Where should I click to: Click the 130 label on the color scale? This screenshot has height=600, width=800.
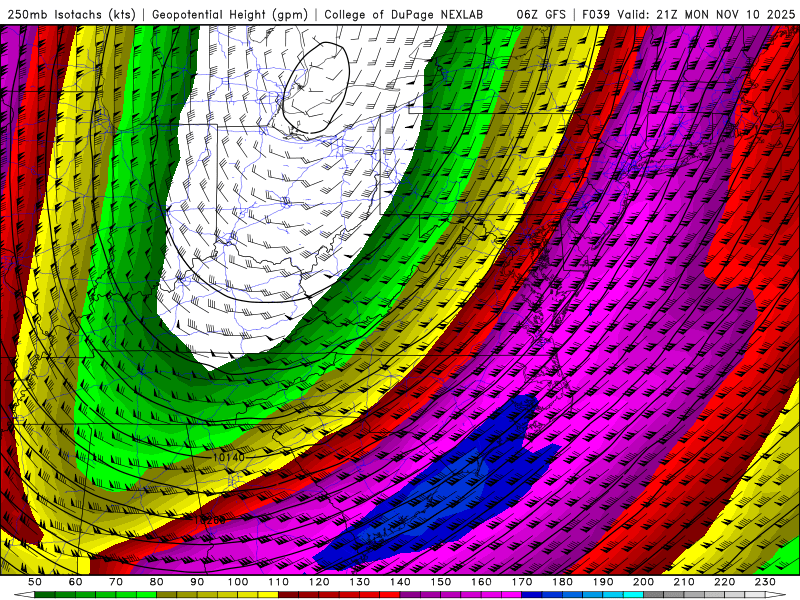click(360, 582)
